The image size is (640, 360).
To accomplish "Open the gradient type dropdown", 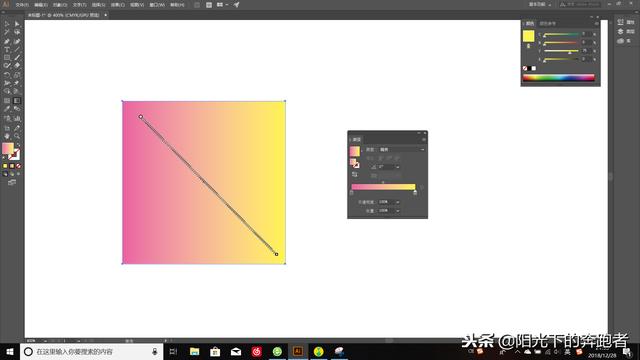I will coord(402,150).
